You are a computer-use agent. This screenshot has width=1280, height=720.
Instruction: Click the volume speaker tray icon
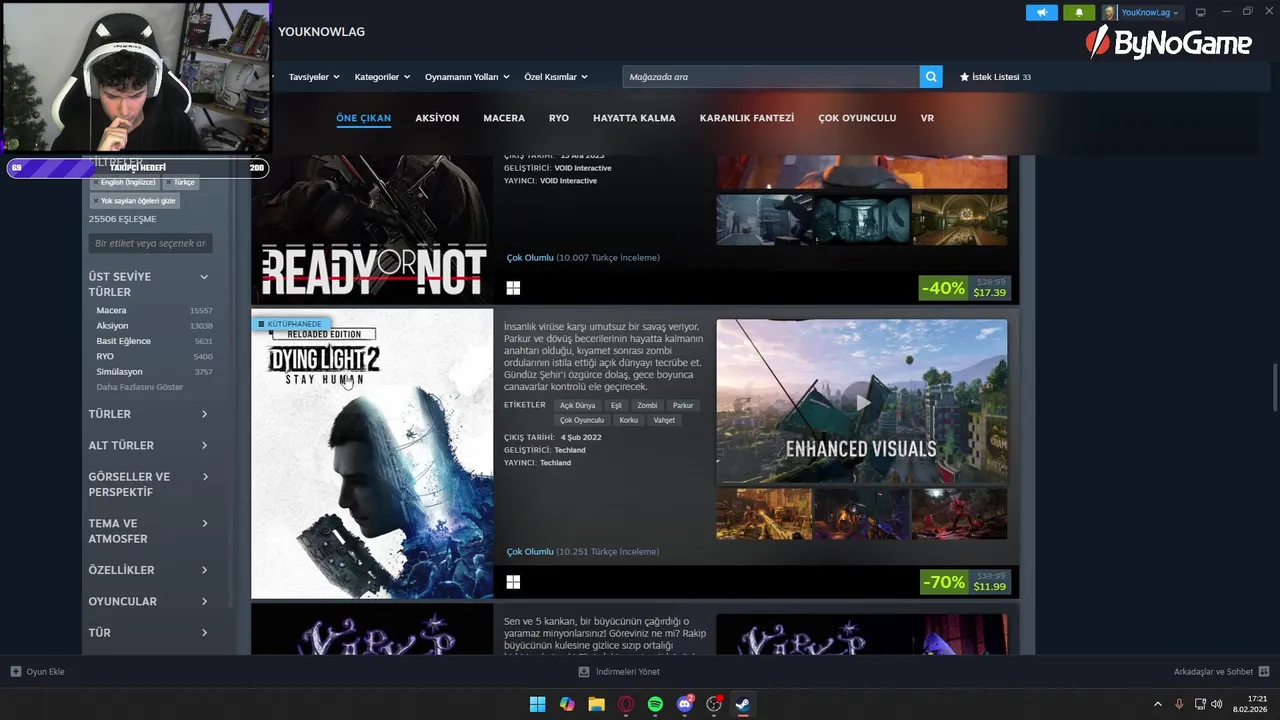point(1217,704)
